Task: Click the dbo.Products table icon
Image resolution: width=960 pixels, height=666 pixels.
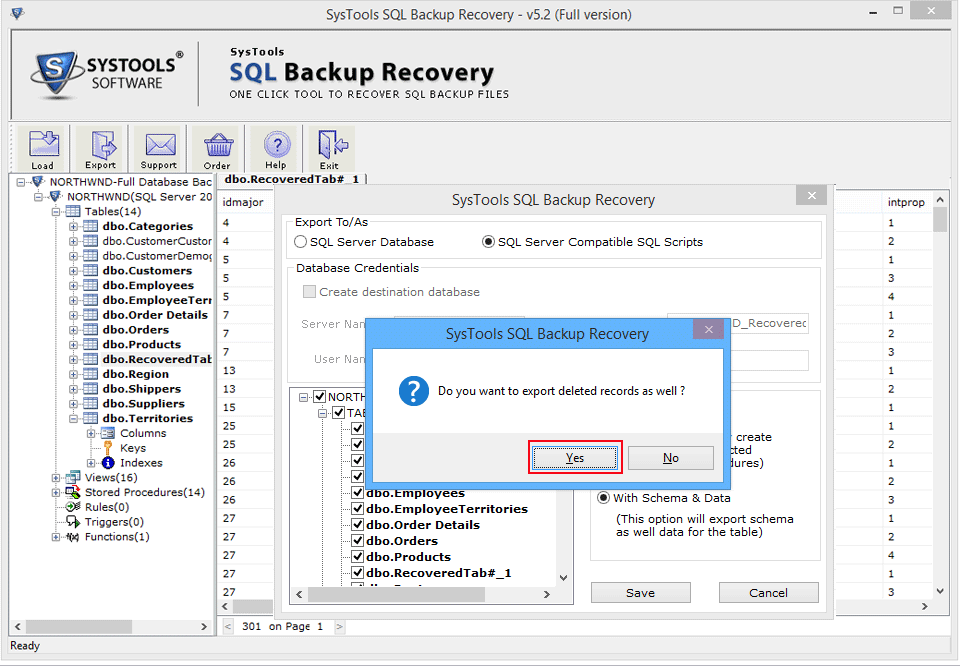Action: [x=91, y=345]
